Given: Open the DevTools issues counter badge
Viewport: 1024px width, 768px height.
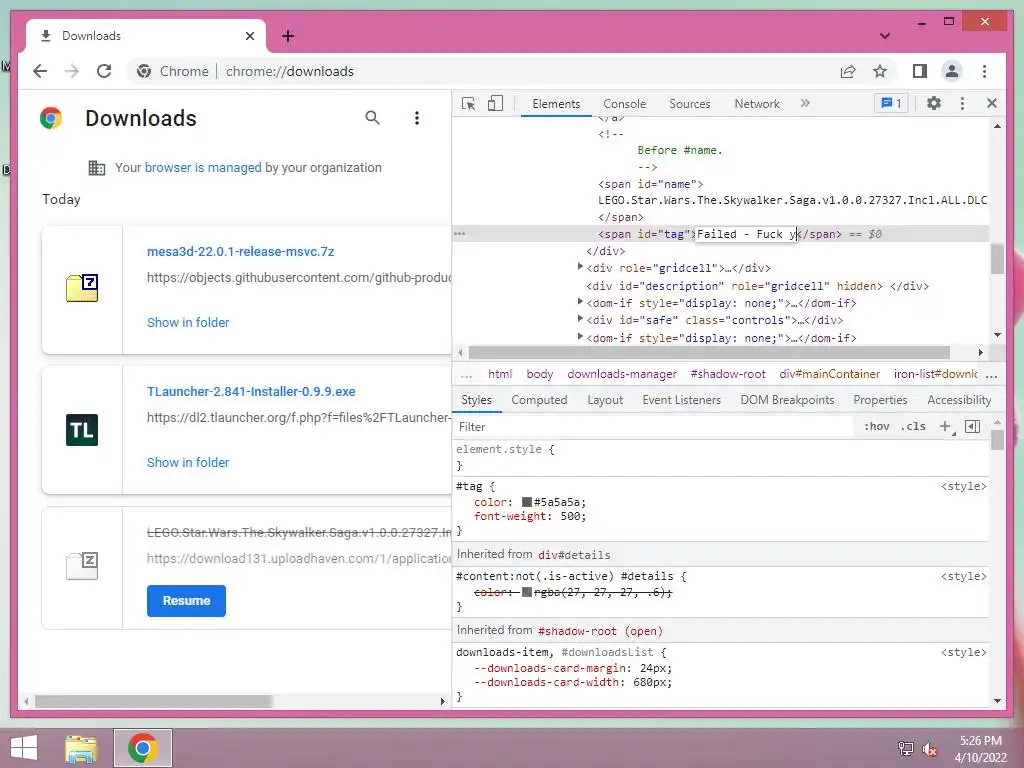Looking at the screenshot, I should 891,103.
